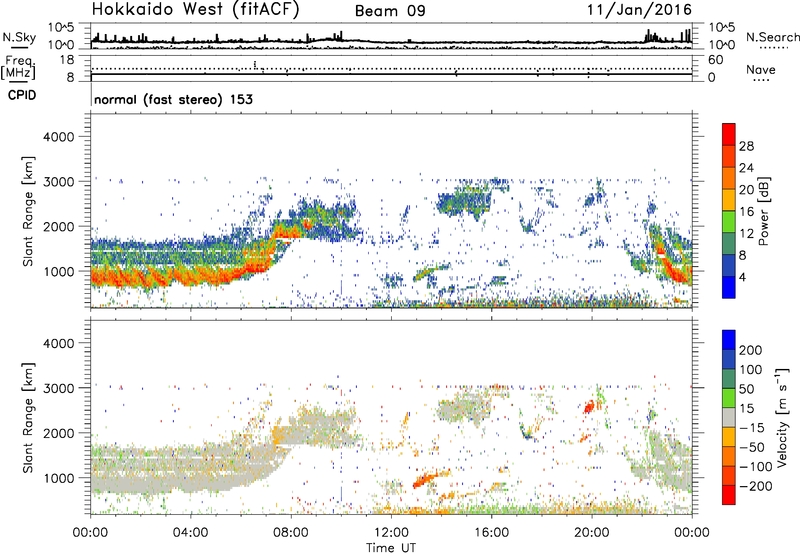Click the 'CPID' label

[x=22, y=95]
